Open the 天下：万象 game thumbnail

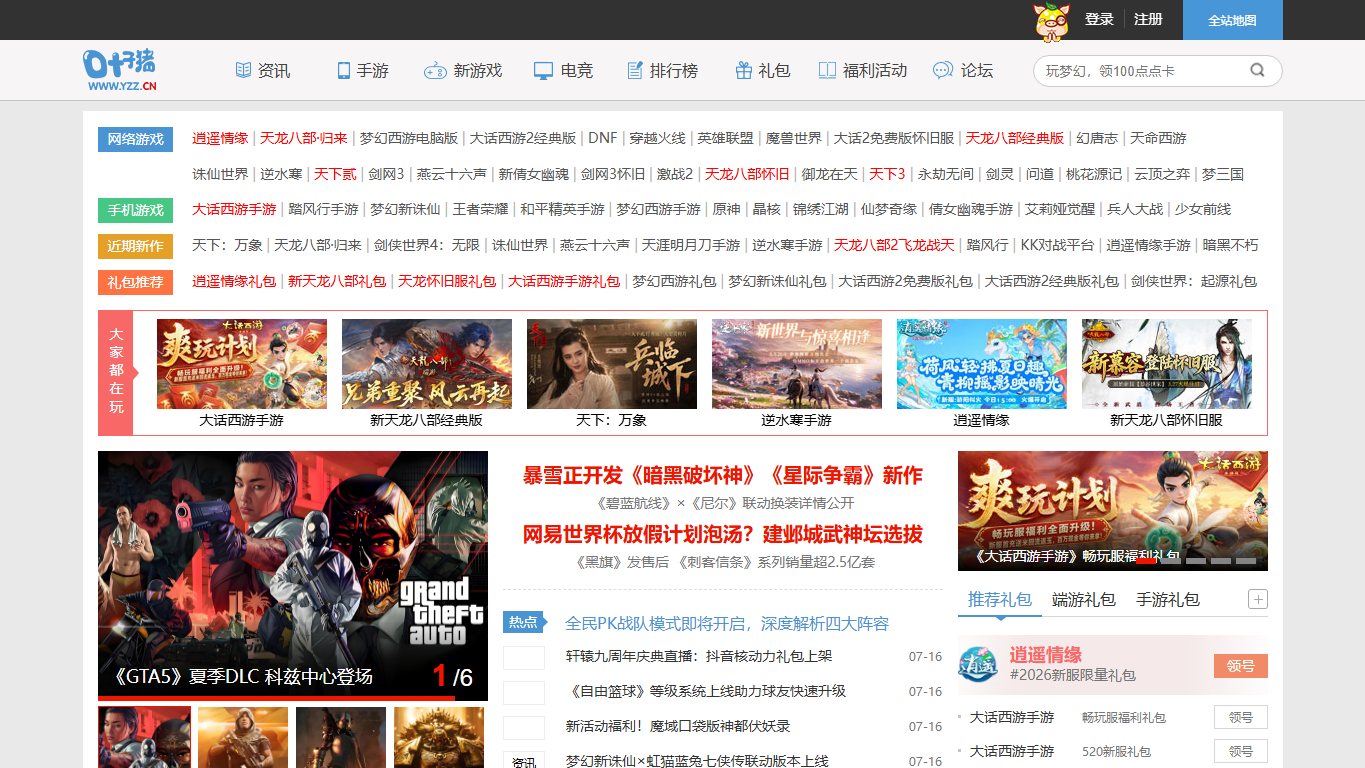(x=612, y=364)
